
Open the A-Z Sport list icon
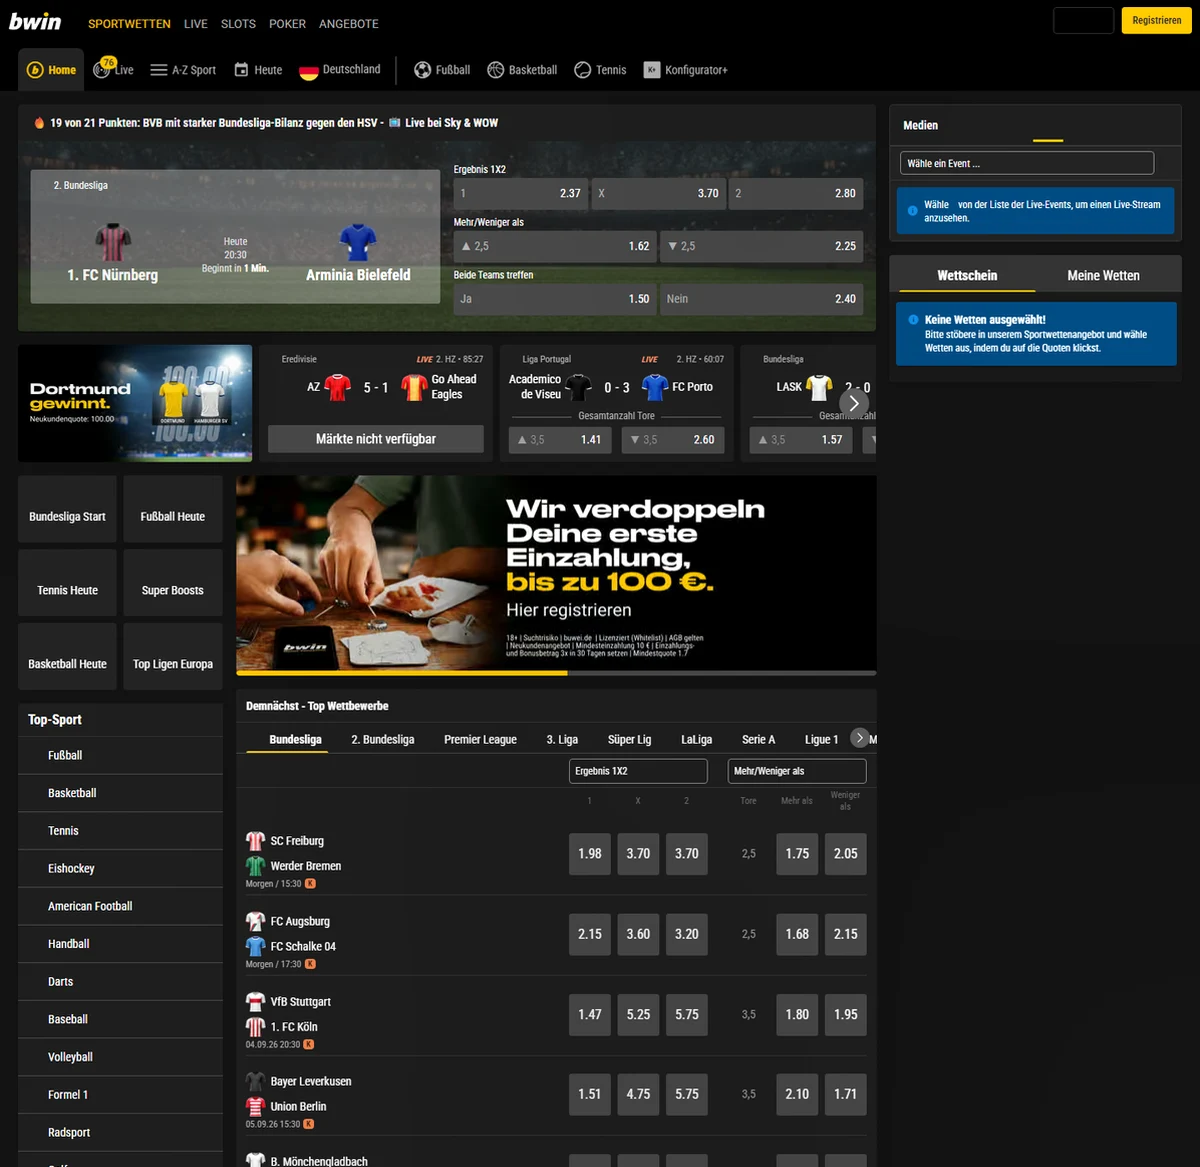click(158, 70)
